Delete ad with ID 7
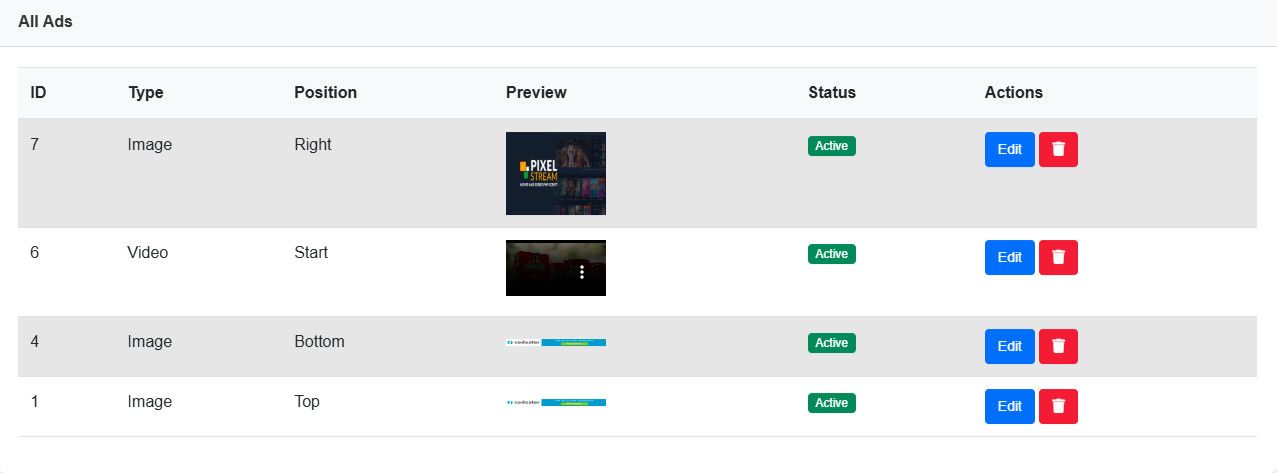 (1058, 149)
